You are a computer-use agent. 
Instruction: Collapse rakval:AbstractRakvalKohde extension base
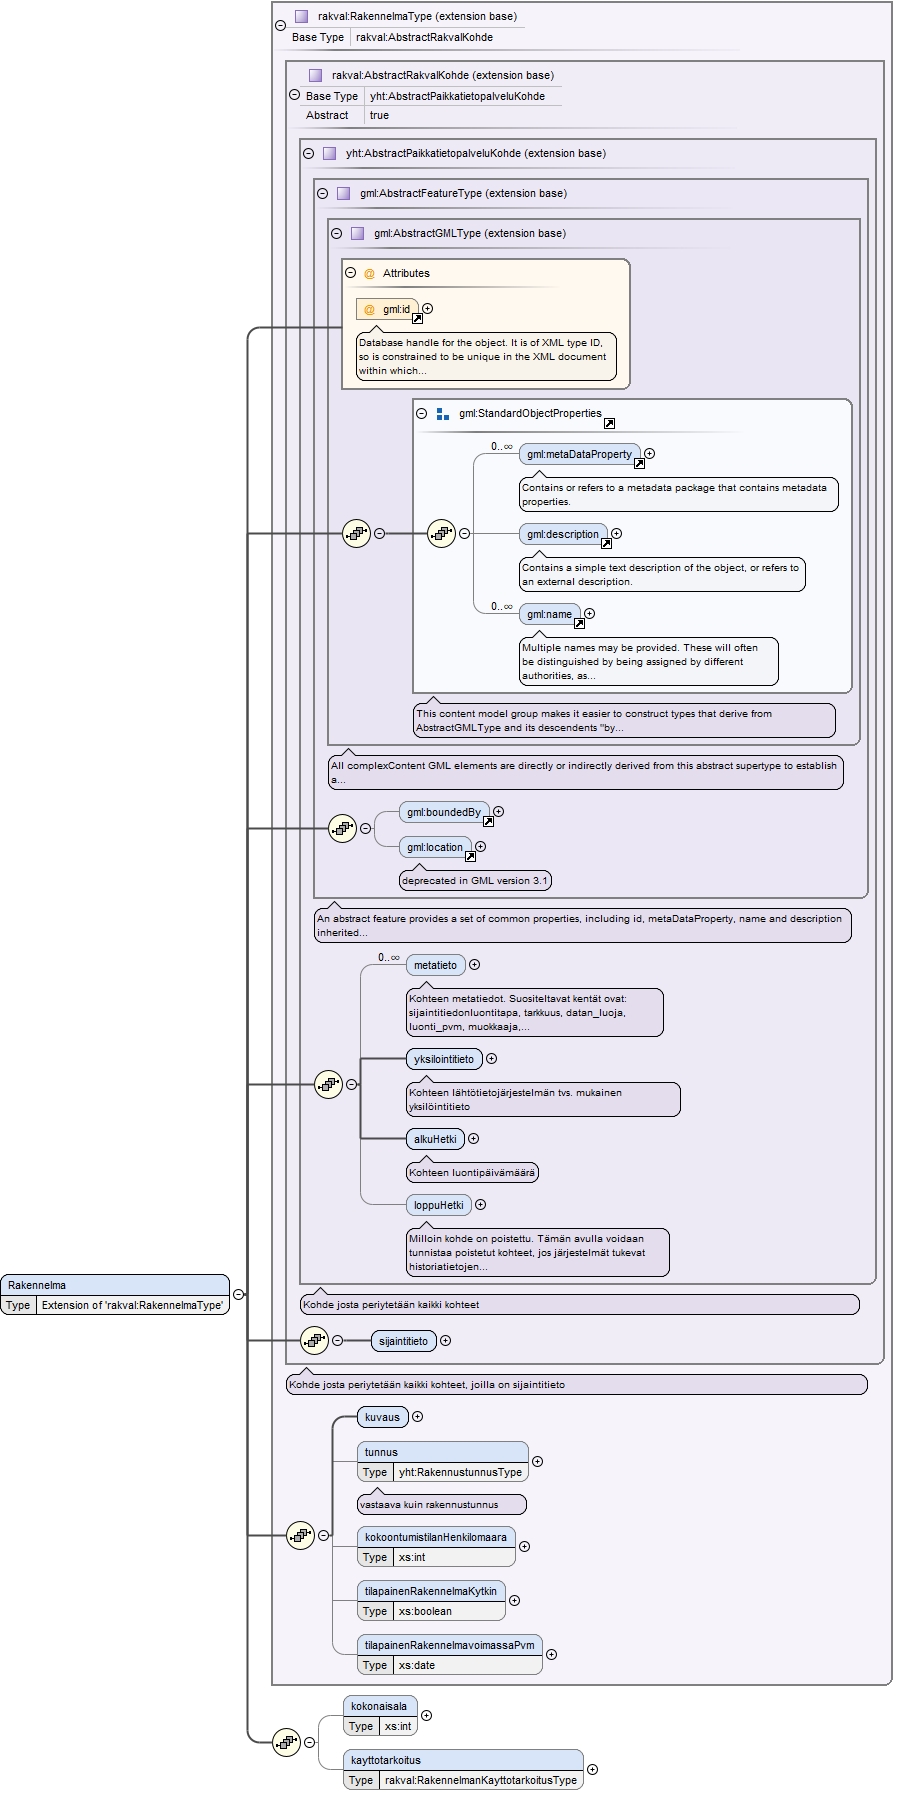pos(294,95)
